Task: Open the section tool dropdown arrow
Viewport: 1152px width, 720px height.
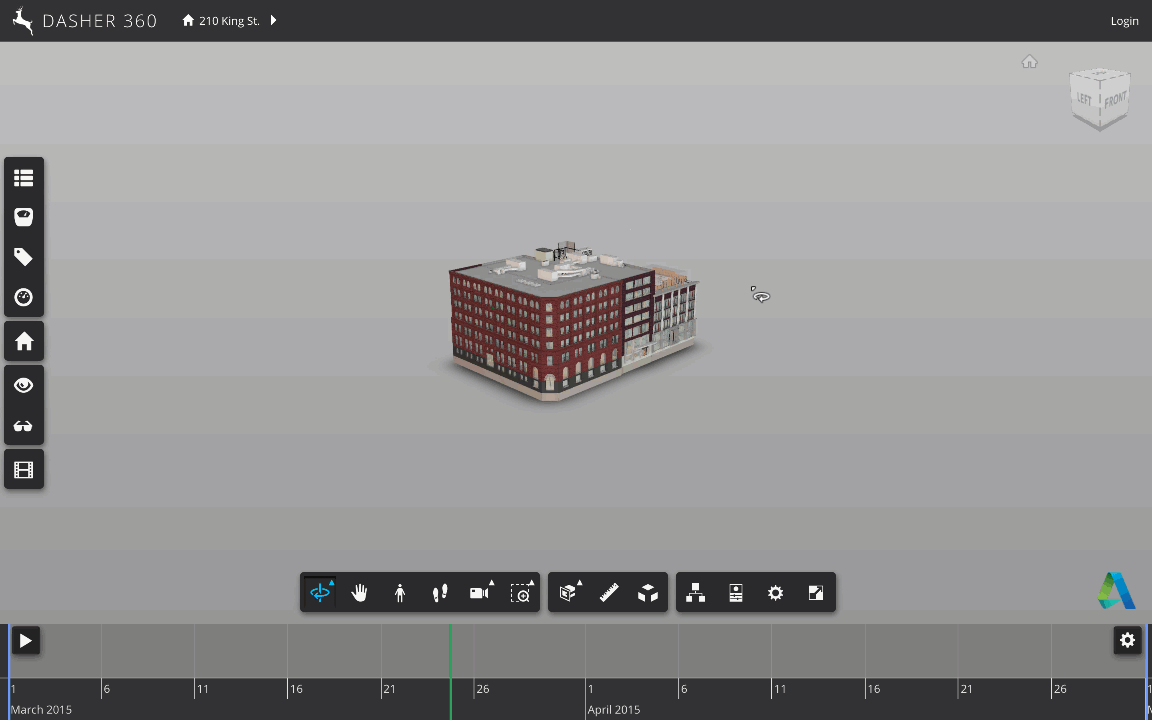Action: 578,581
